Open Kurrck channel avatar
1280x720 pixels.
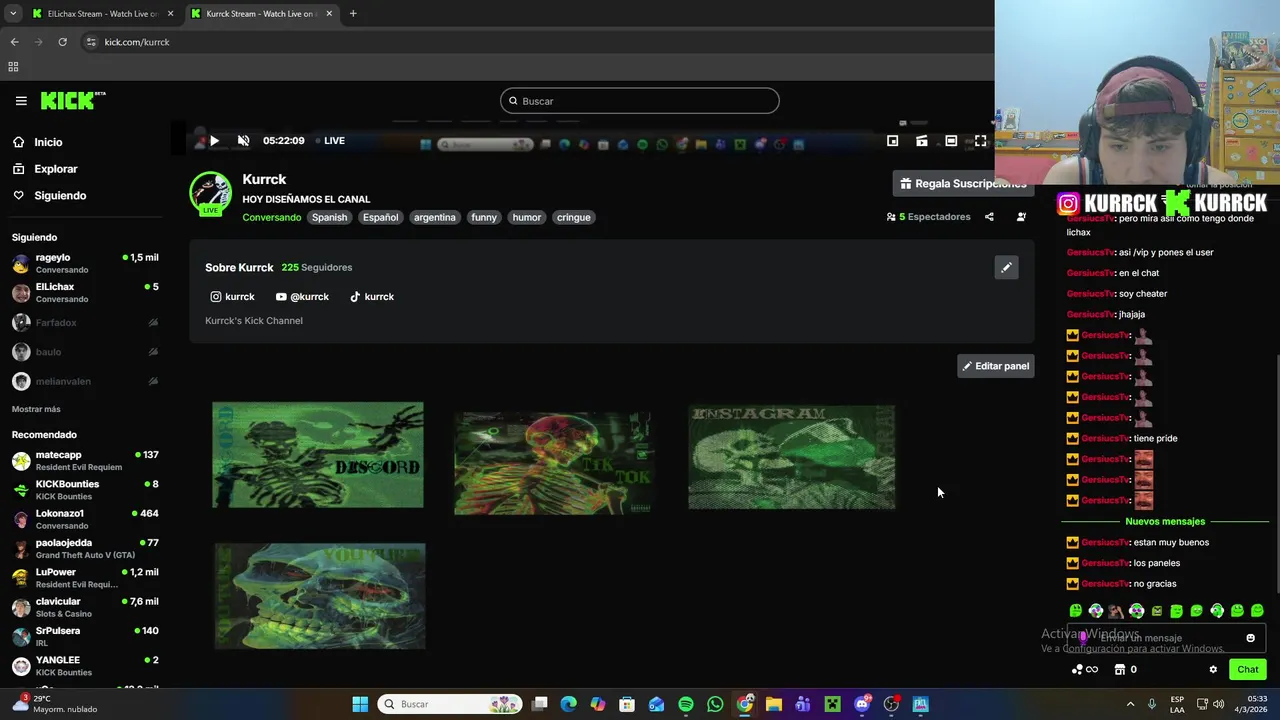(210, 193)
